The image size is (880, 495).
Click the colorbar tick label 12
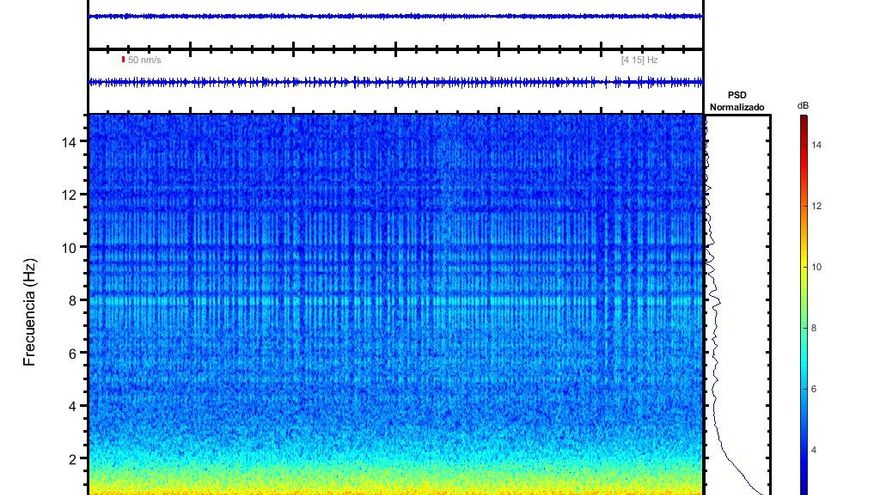[x=816, y=206]
